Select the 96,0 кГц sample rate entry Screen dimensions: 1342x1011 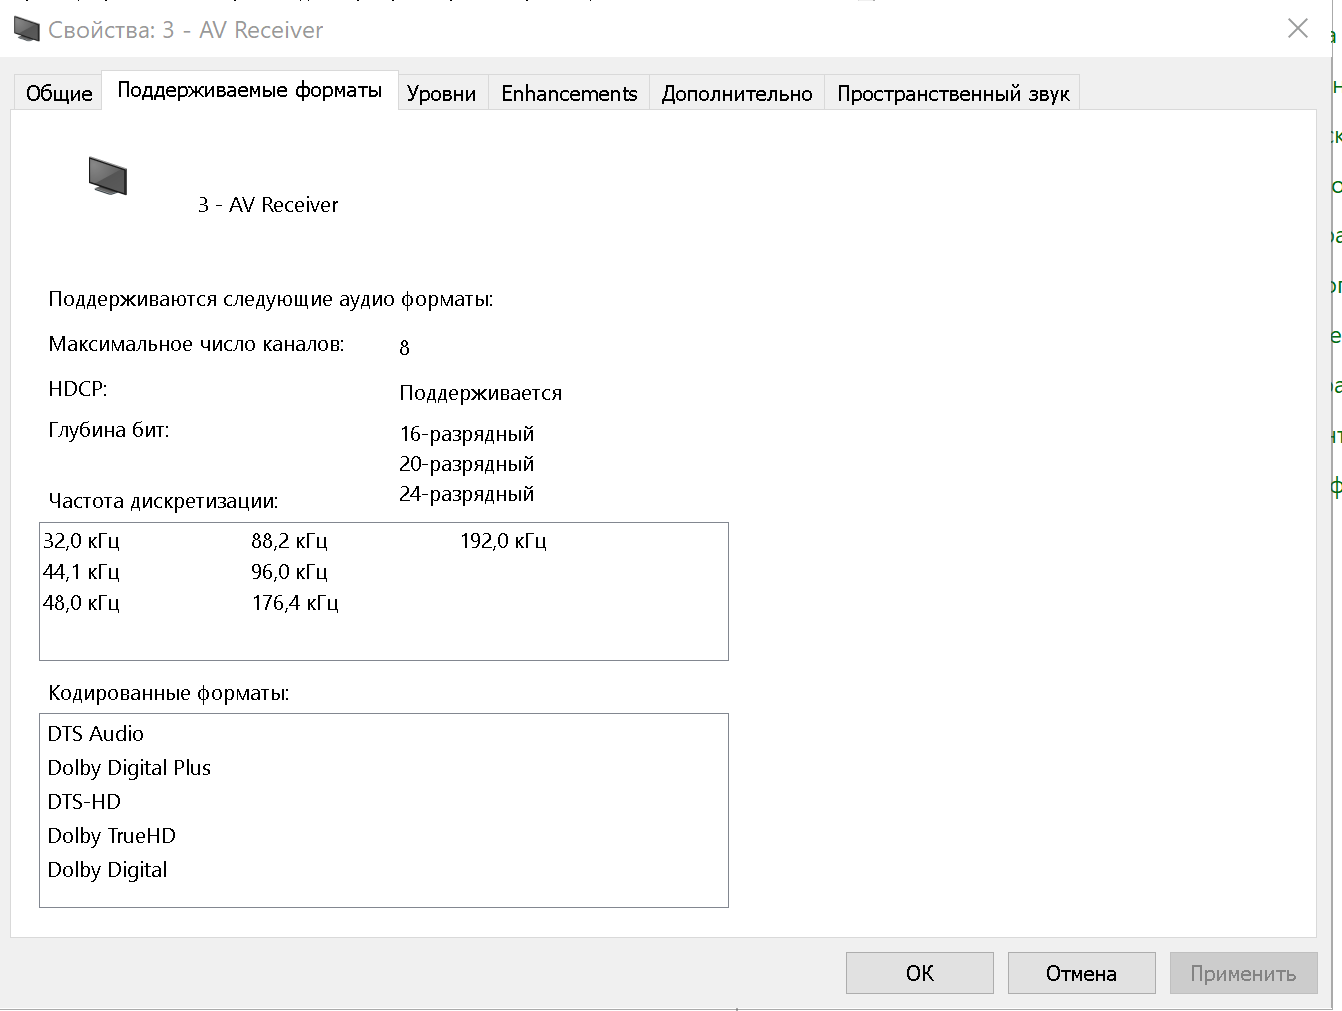coord(289,572)
